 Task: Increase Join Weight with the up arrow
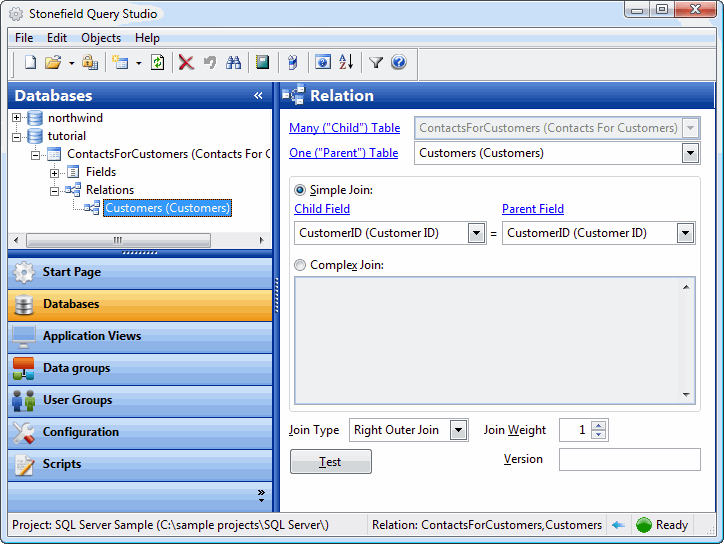(x=598, y=425)
